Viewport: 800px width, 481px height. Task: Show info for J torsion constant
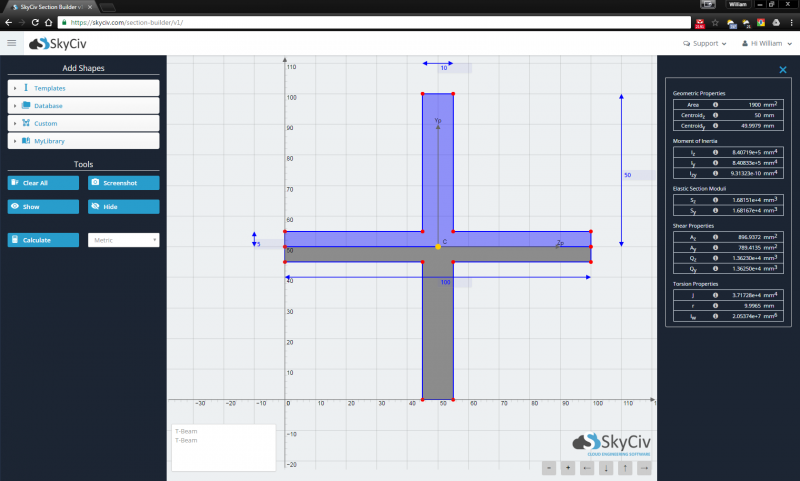click(715, 295)
